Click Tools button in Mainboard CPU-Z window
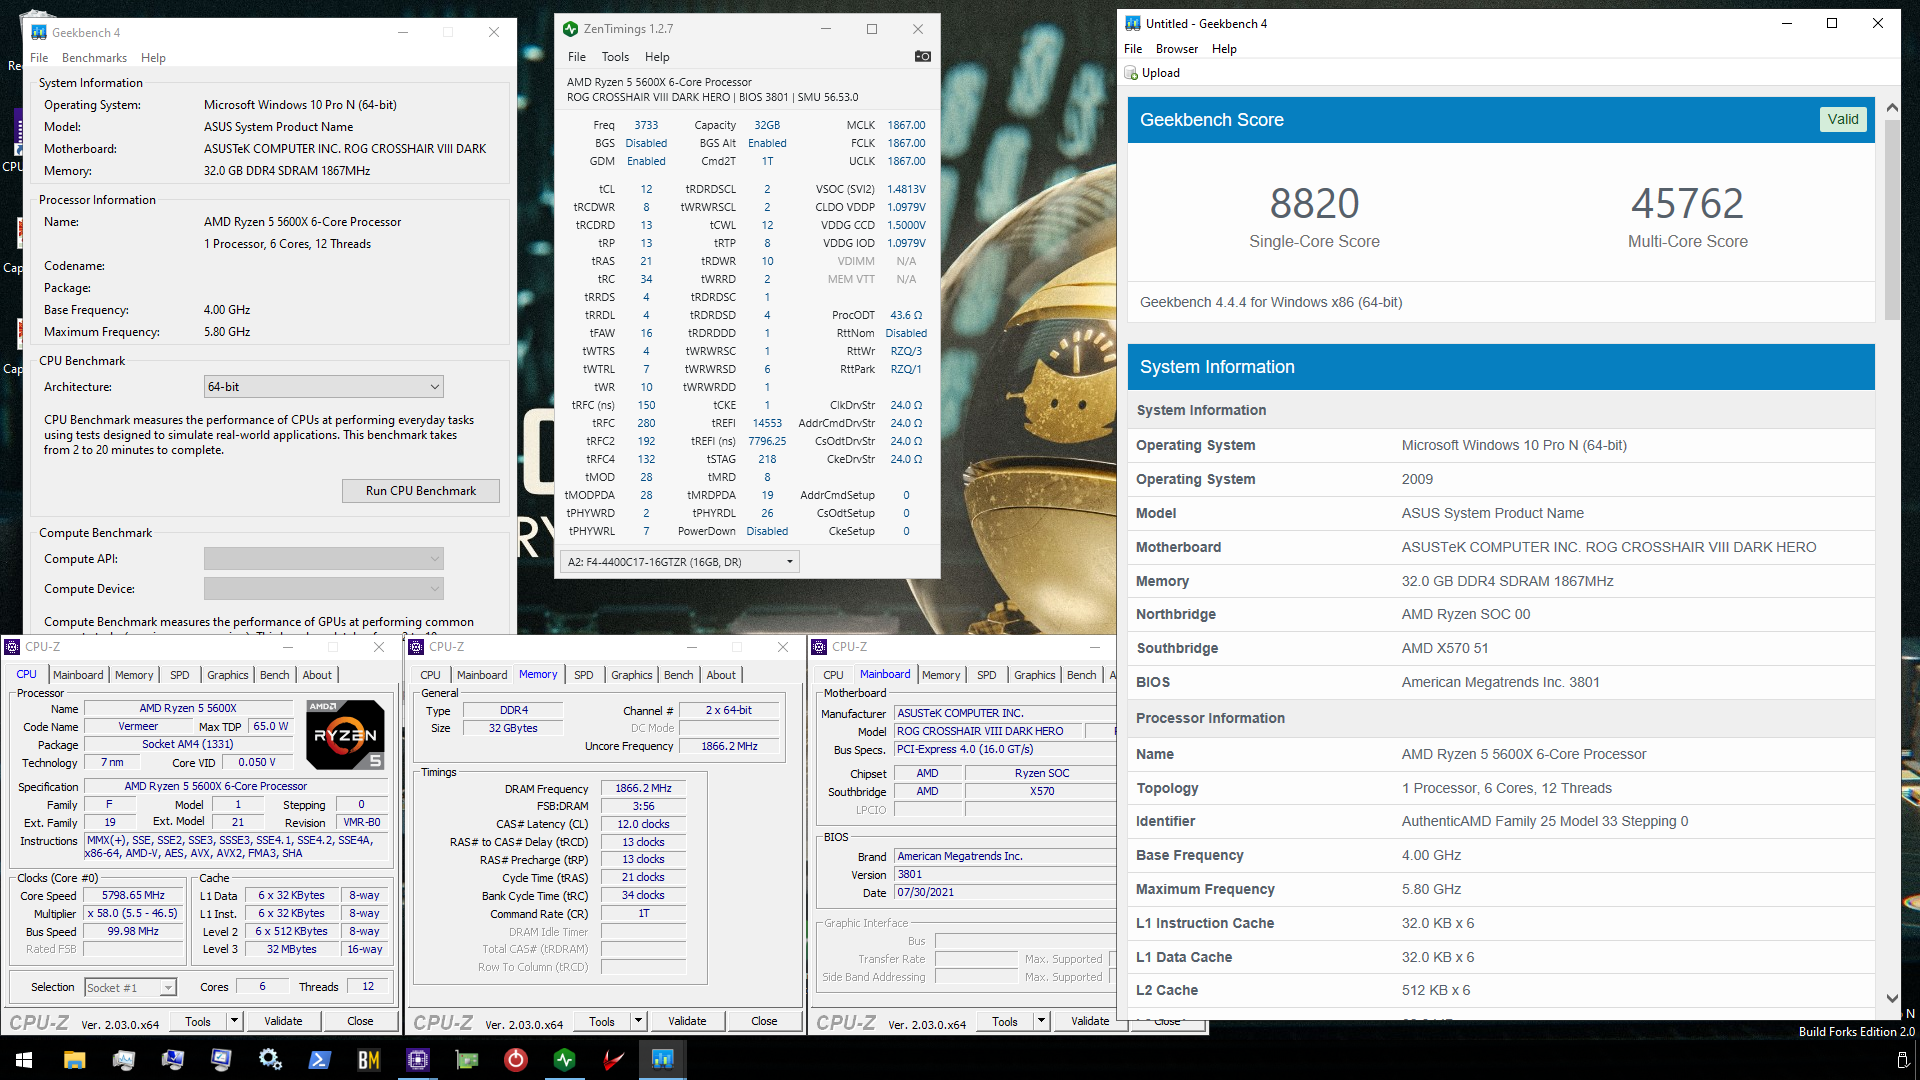The image size is (1920, 1080). (x=1005, y=1021)
